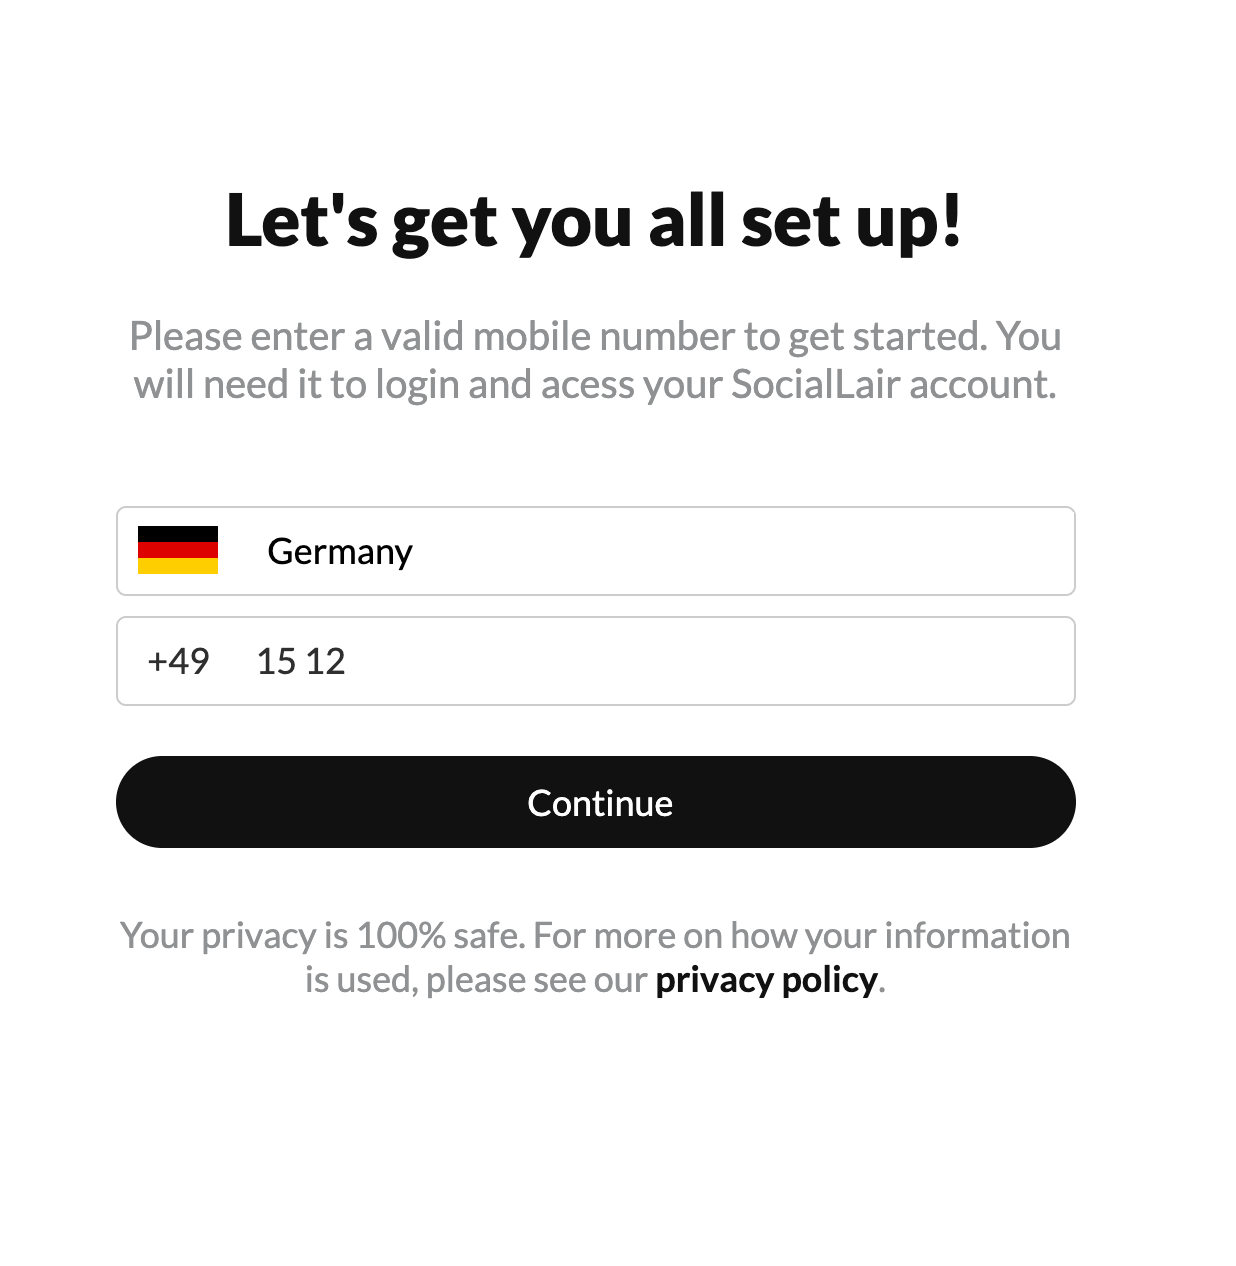Open the privacy policy link
This screenshot has height=1266, width=1236.
766,979
